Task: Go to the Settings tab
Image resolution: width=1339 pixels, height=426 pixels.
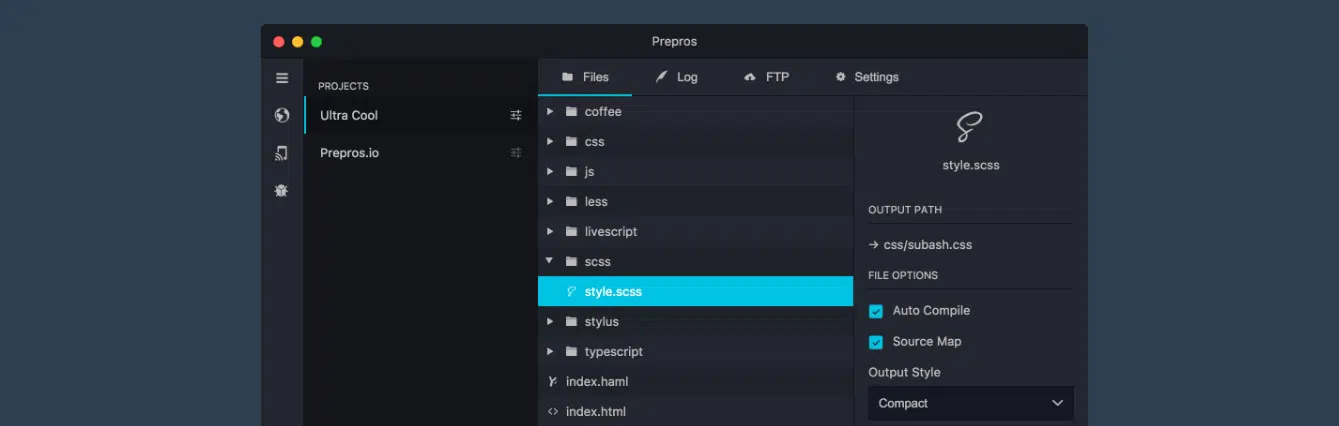Action: pyautogui.click(x=867, y=77)
